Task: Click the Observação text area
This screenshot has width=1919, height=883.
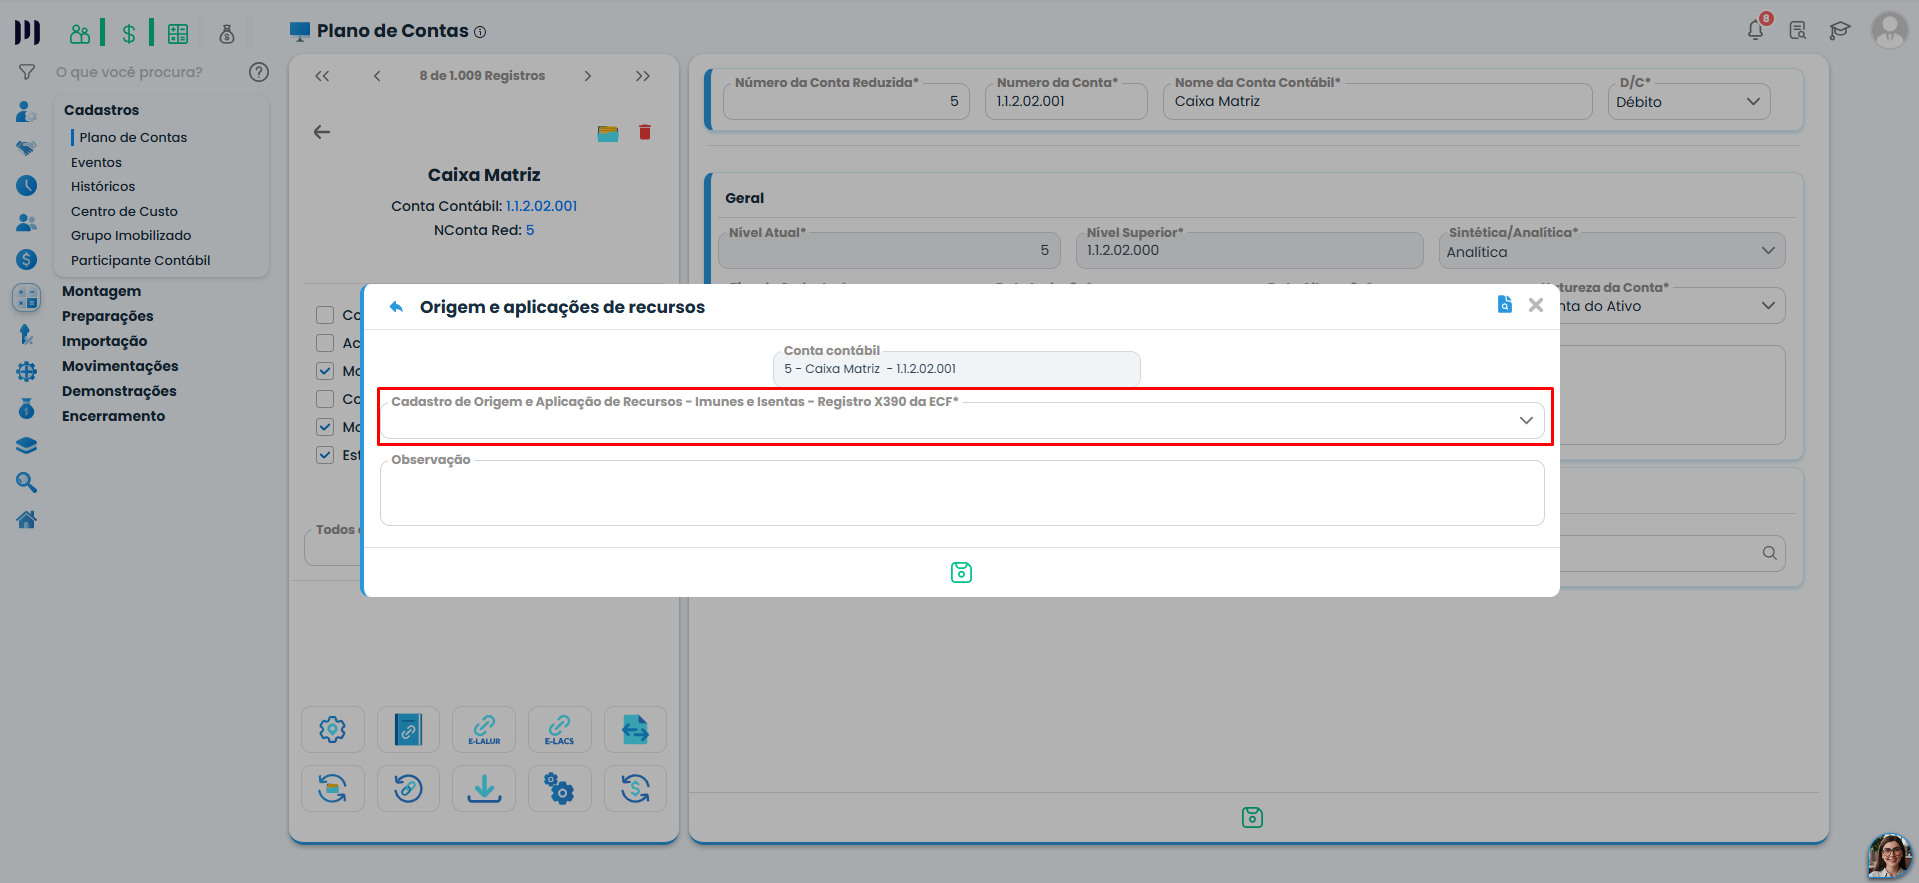Action: click(x=962, y=493)
